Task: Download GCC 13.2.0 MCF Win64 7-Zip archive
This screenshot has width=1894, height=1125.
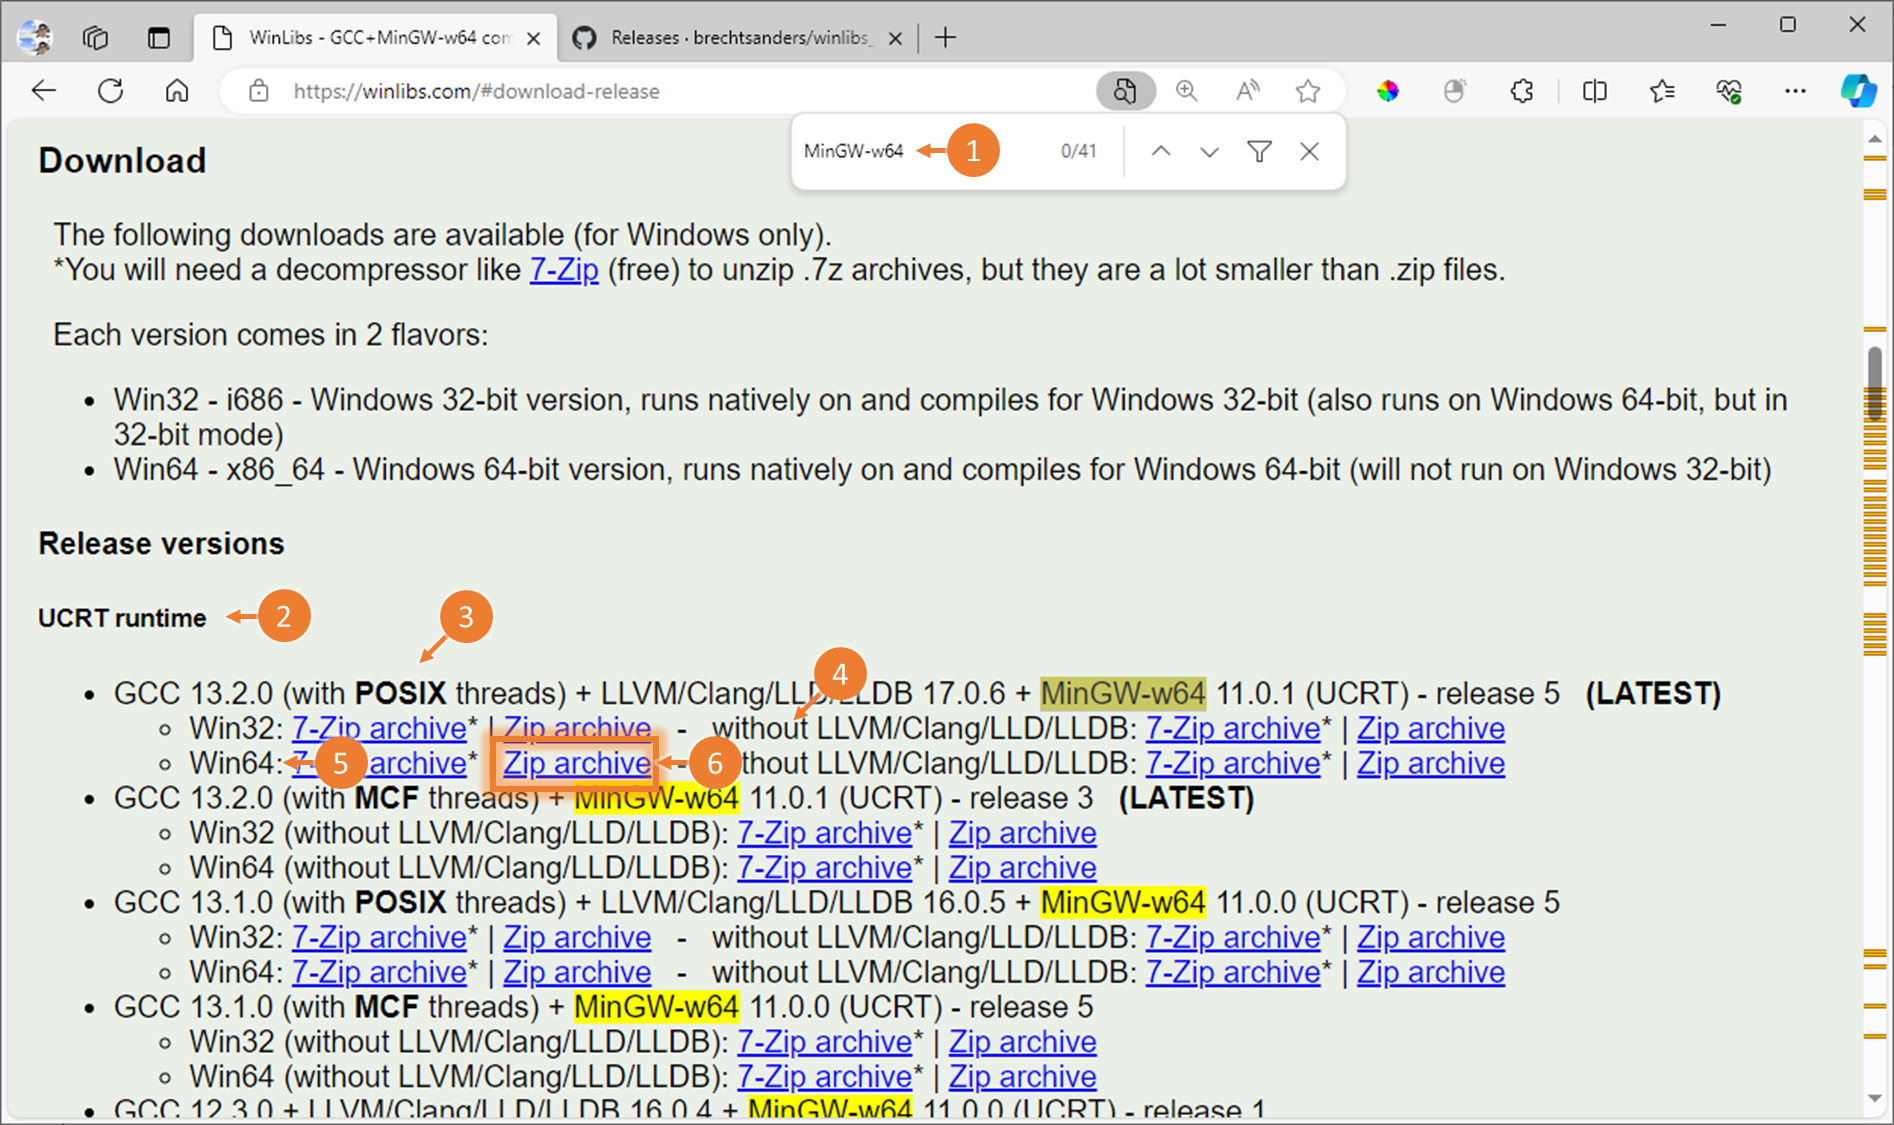Action: pyautogui.click(x=825, y=867)
